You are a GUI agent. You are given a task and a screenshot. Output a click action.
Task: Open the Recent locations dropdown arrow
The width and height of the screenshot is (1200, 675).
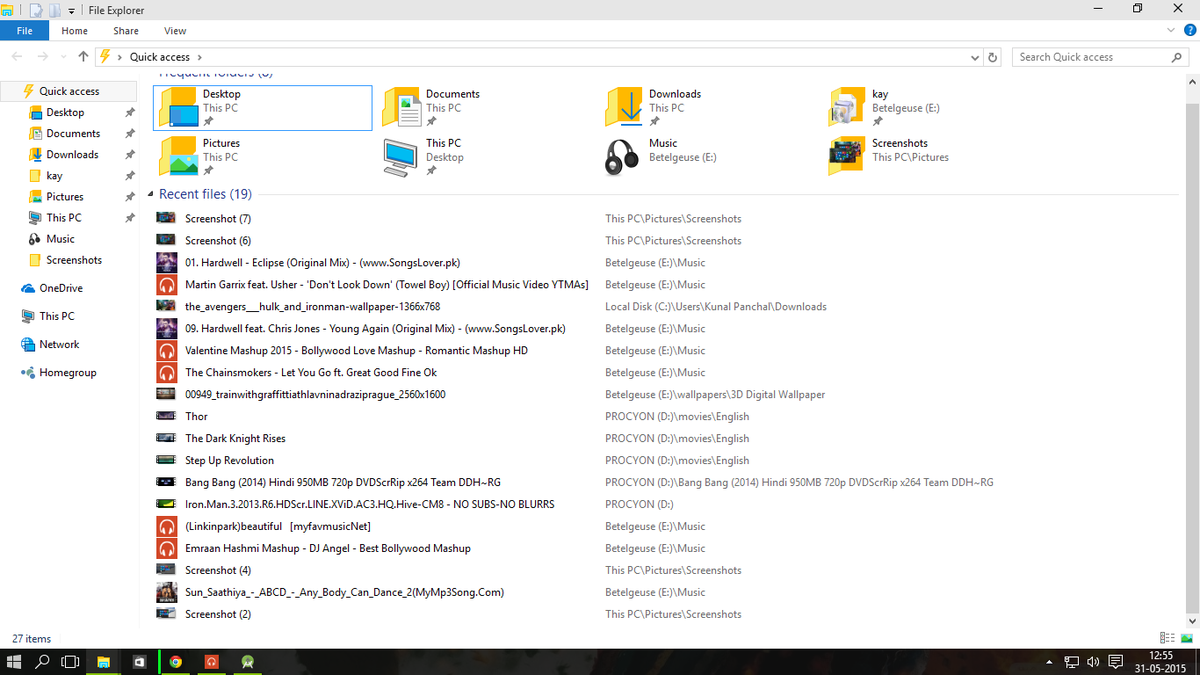click(x=64, y=58)
